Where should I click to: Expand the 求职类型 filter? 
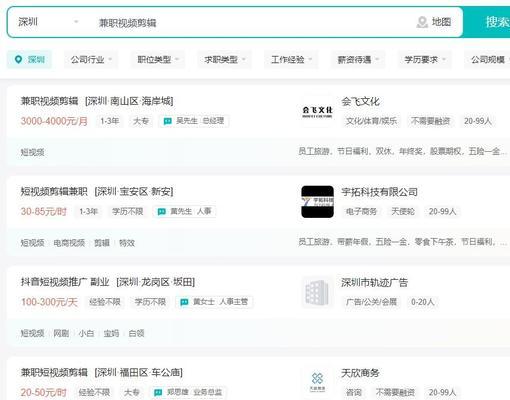click(225, 60)
